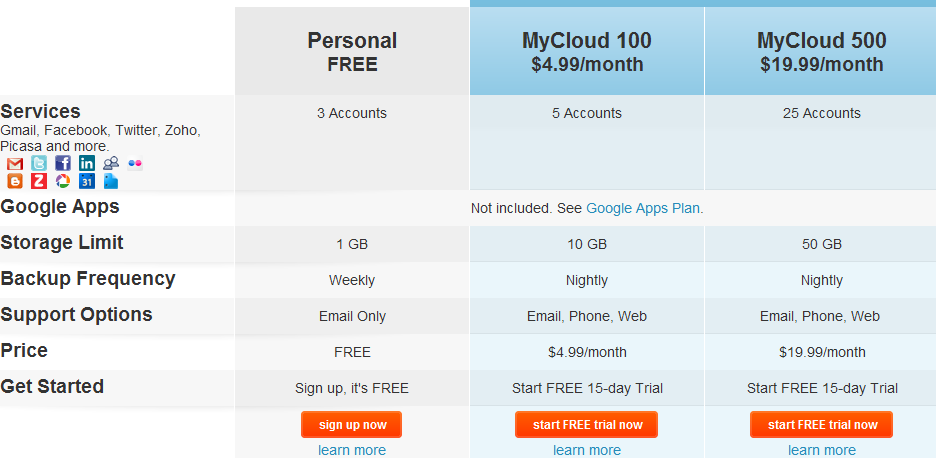Click the blue Google Docs document icon
The height and width of the screenshot is (458, 936).
coord(110,181)
